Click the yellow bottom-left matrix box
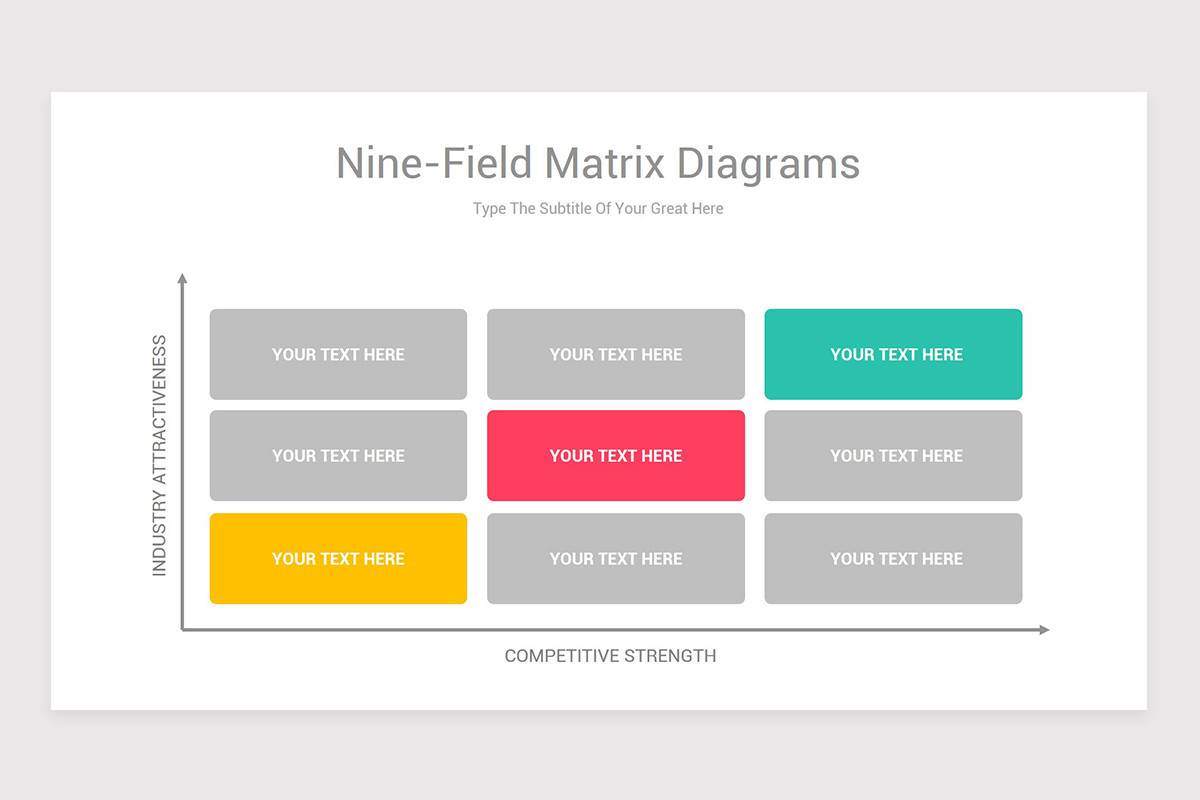1200x800 pixels. pyautogui.click(x=338, y=558)
